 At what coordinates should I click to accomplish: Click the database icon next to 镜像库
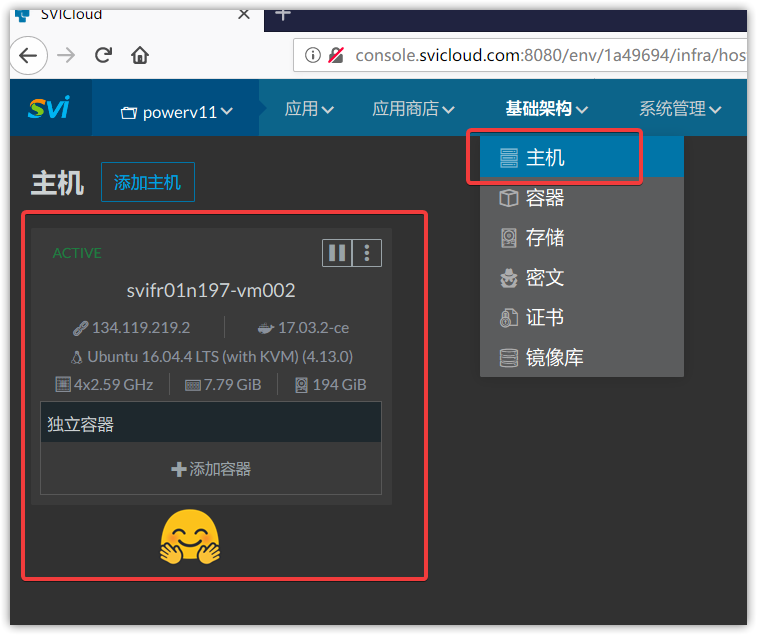click(508, 358)
